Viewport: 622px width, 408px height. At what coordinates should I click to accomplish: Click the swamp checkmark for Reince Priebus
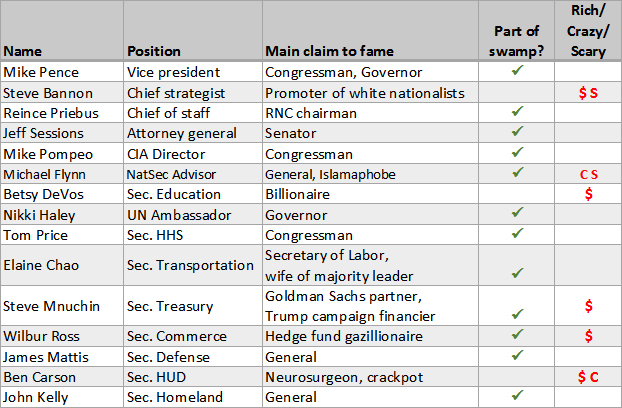tap(517, 113)
